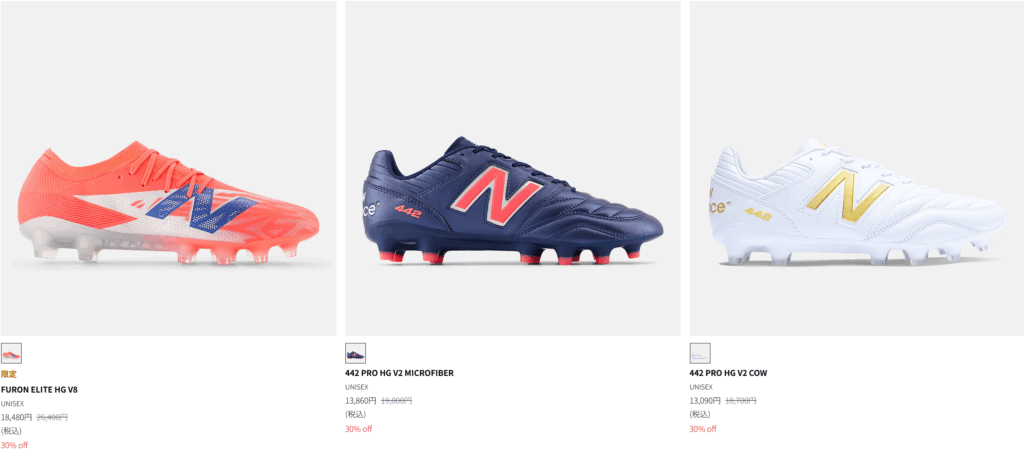Click UNISEX text below 442 PRO HG V2 COW

(x=701, y=387)
